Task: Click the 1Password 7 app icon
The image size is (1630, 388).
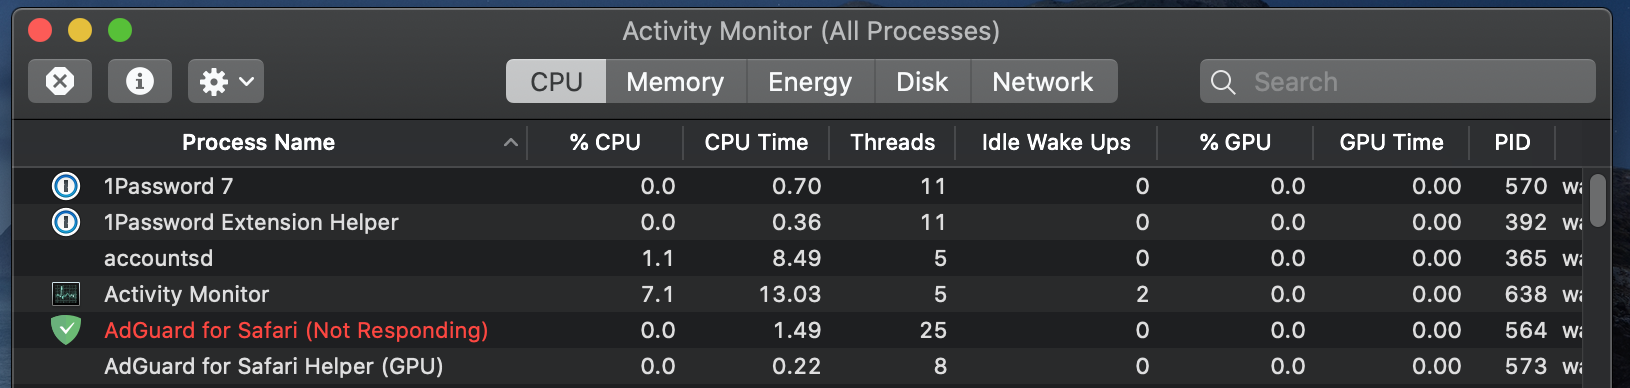Action: [x=66, y=186]
